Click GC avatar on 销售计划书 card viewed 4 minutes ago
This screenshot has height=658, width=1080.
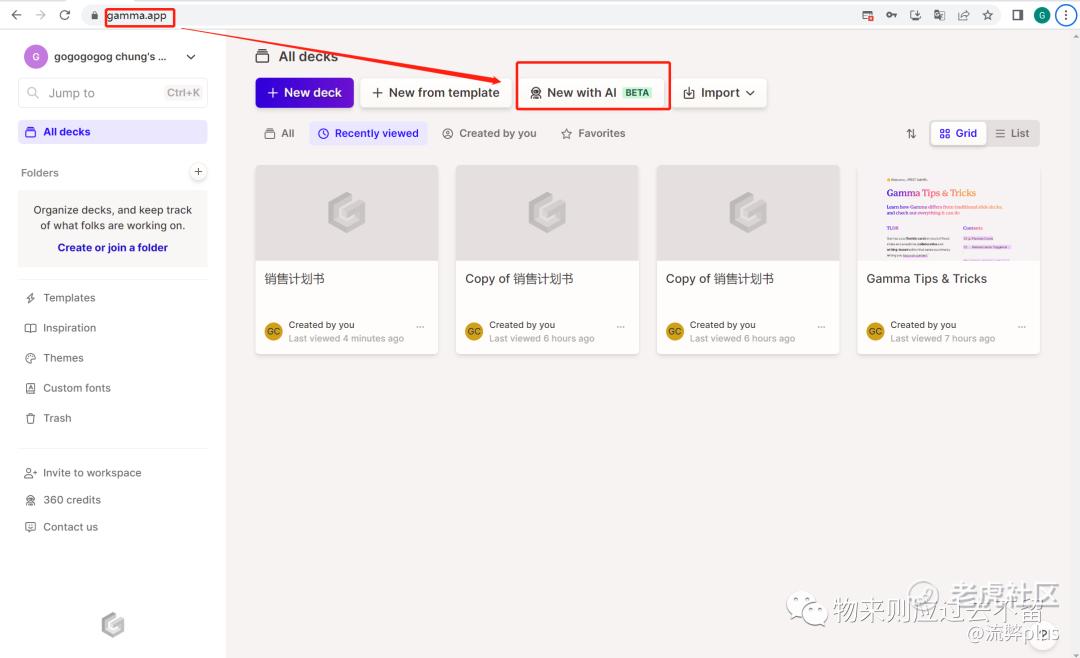pyautogui.click(x=273, y=331)
